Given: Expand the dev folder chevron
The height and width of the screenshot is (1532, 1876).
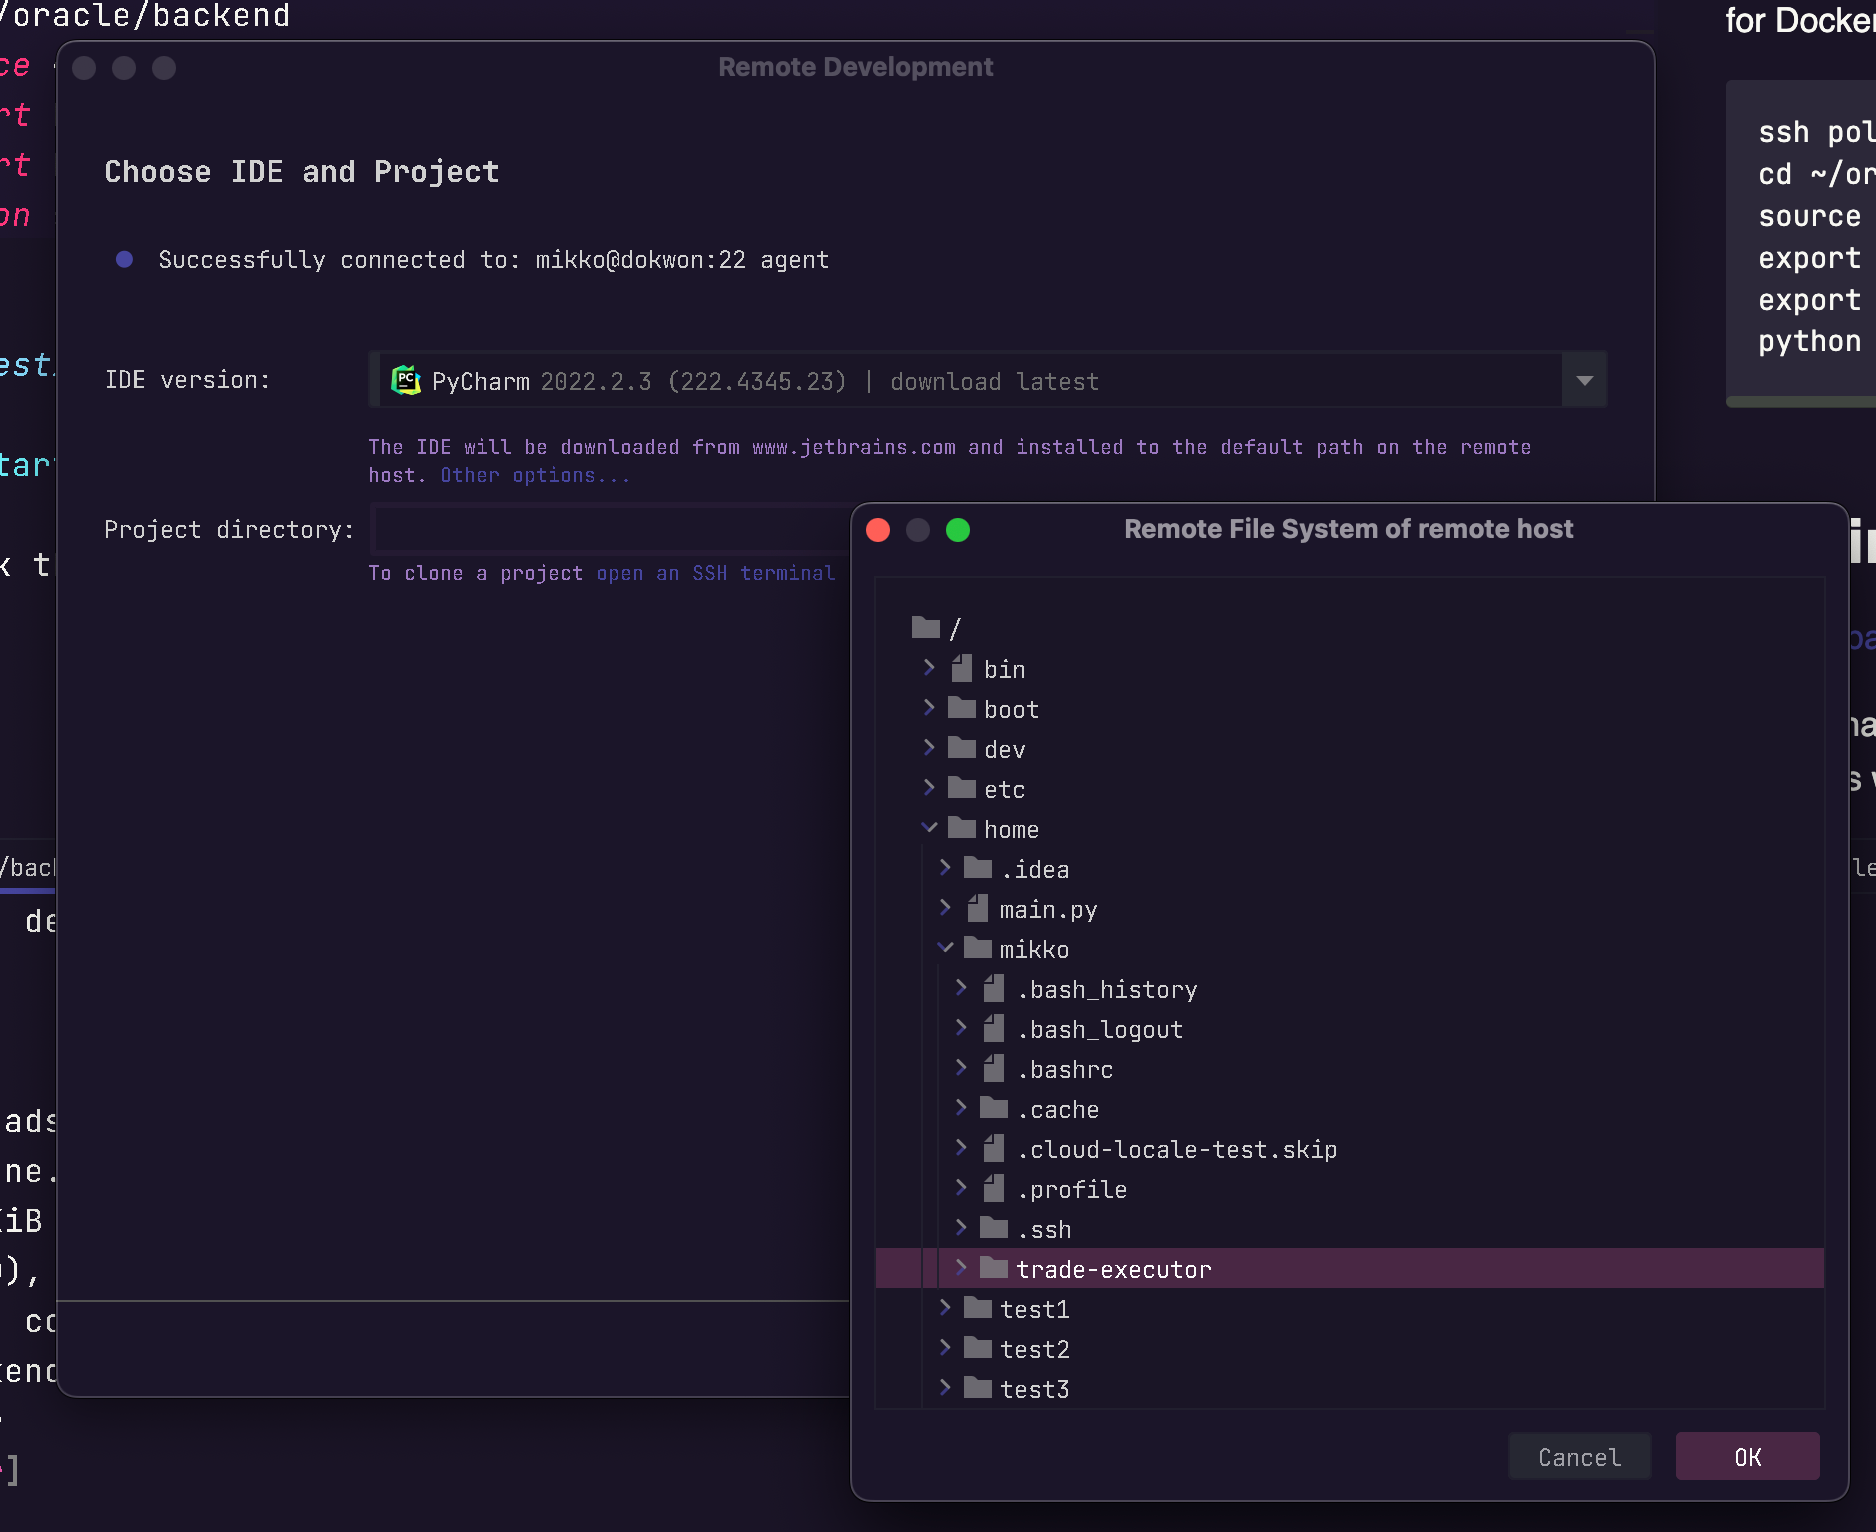Looking at the screenshot, I should 929,747.
